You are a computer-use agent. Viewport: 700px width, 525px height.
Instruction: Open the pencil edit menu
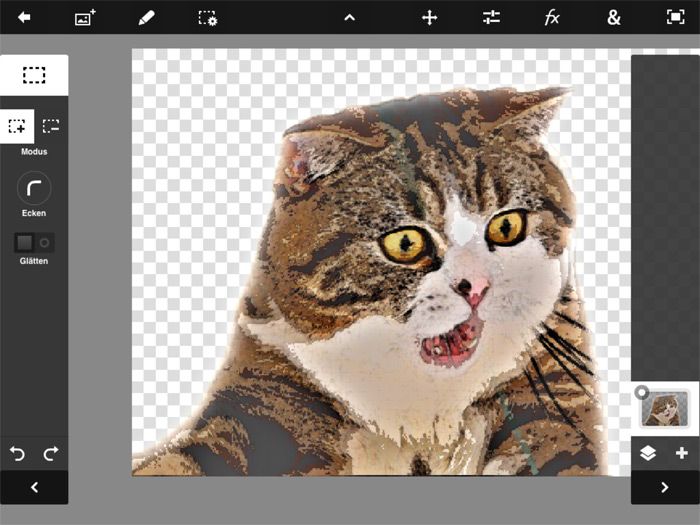[x=146, y=17]
